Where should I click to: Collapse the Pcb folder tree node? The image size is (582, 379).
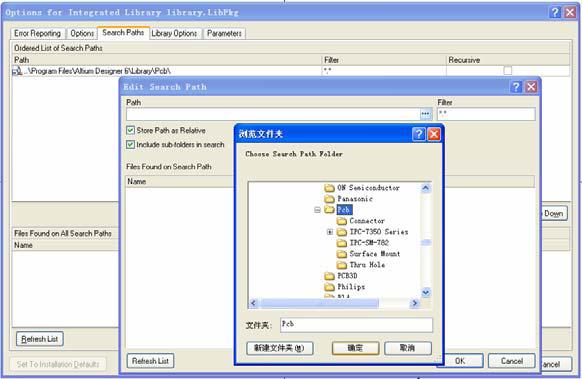(x=317, y=210)
